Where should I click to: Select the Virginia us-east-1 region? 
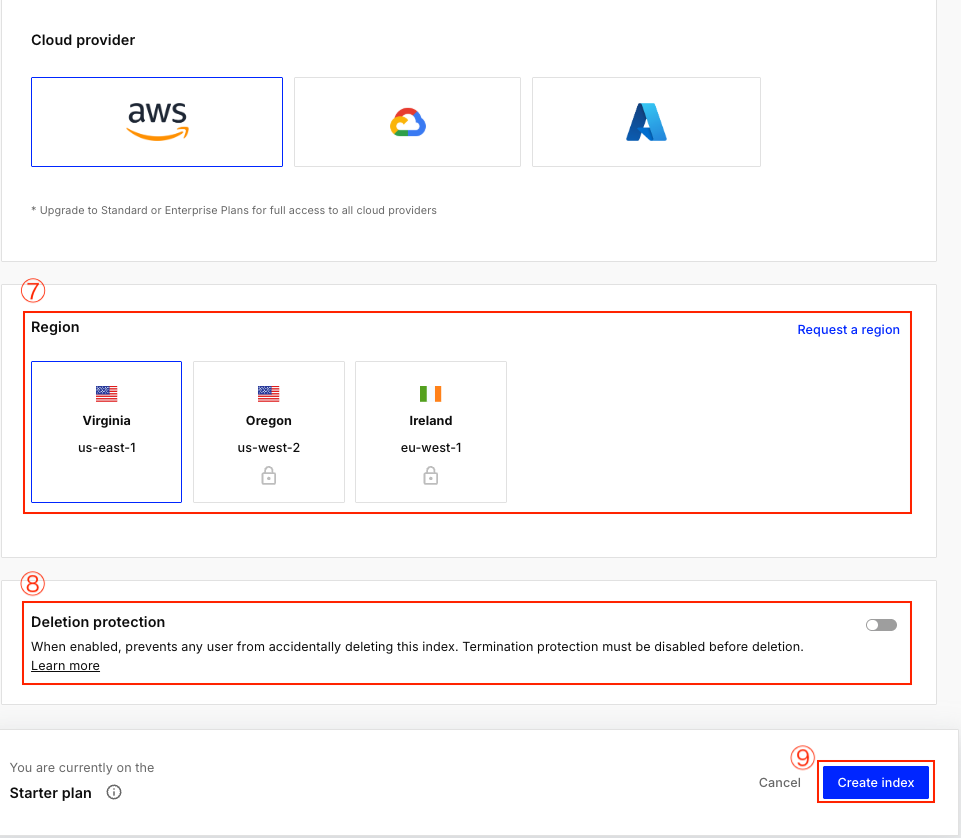(107, 432)
